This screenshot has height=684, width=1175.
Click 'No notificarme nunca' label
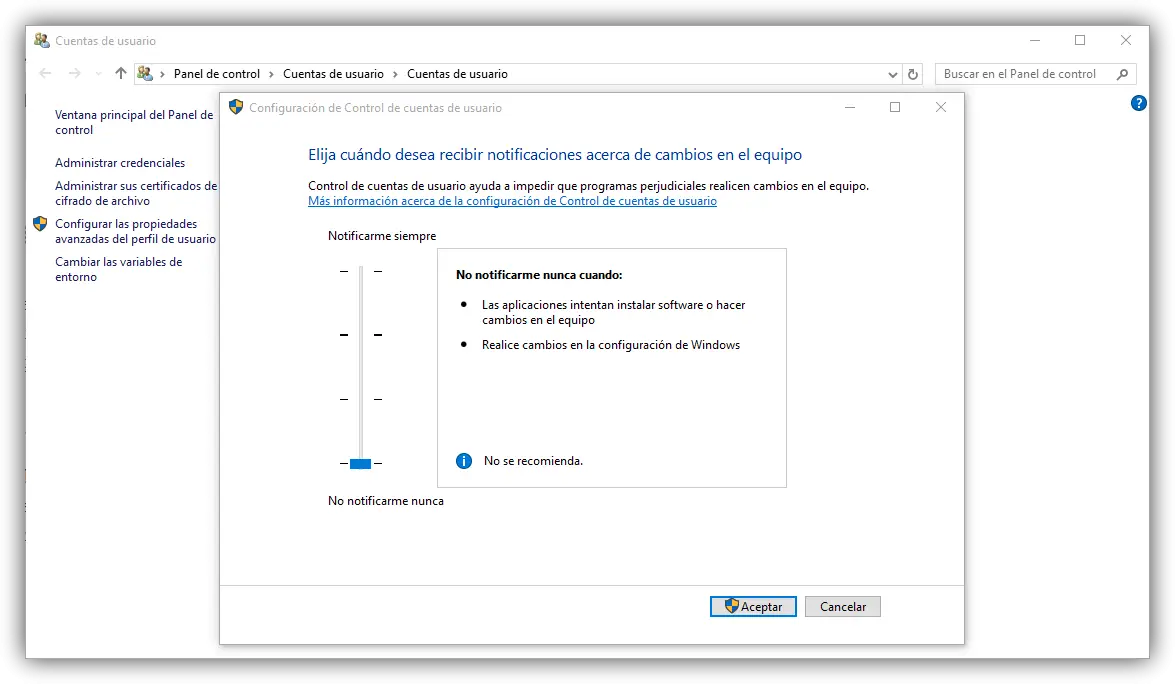[386, 500]
